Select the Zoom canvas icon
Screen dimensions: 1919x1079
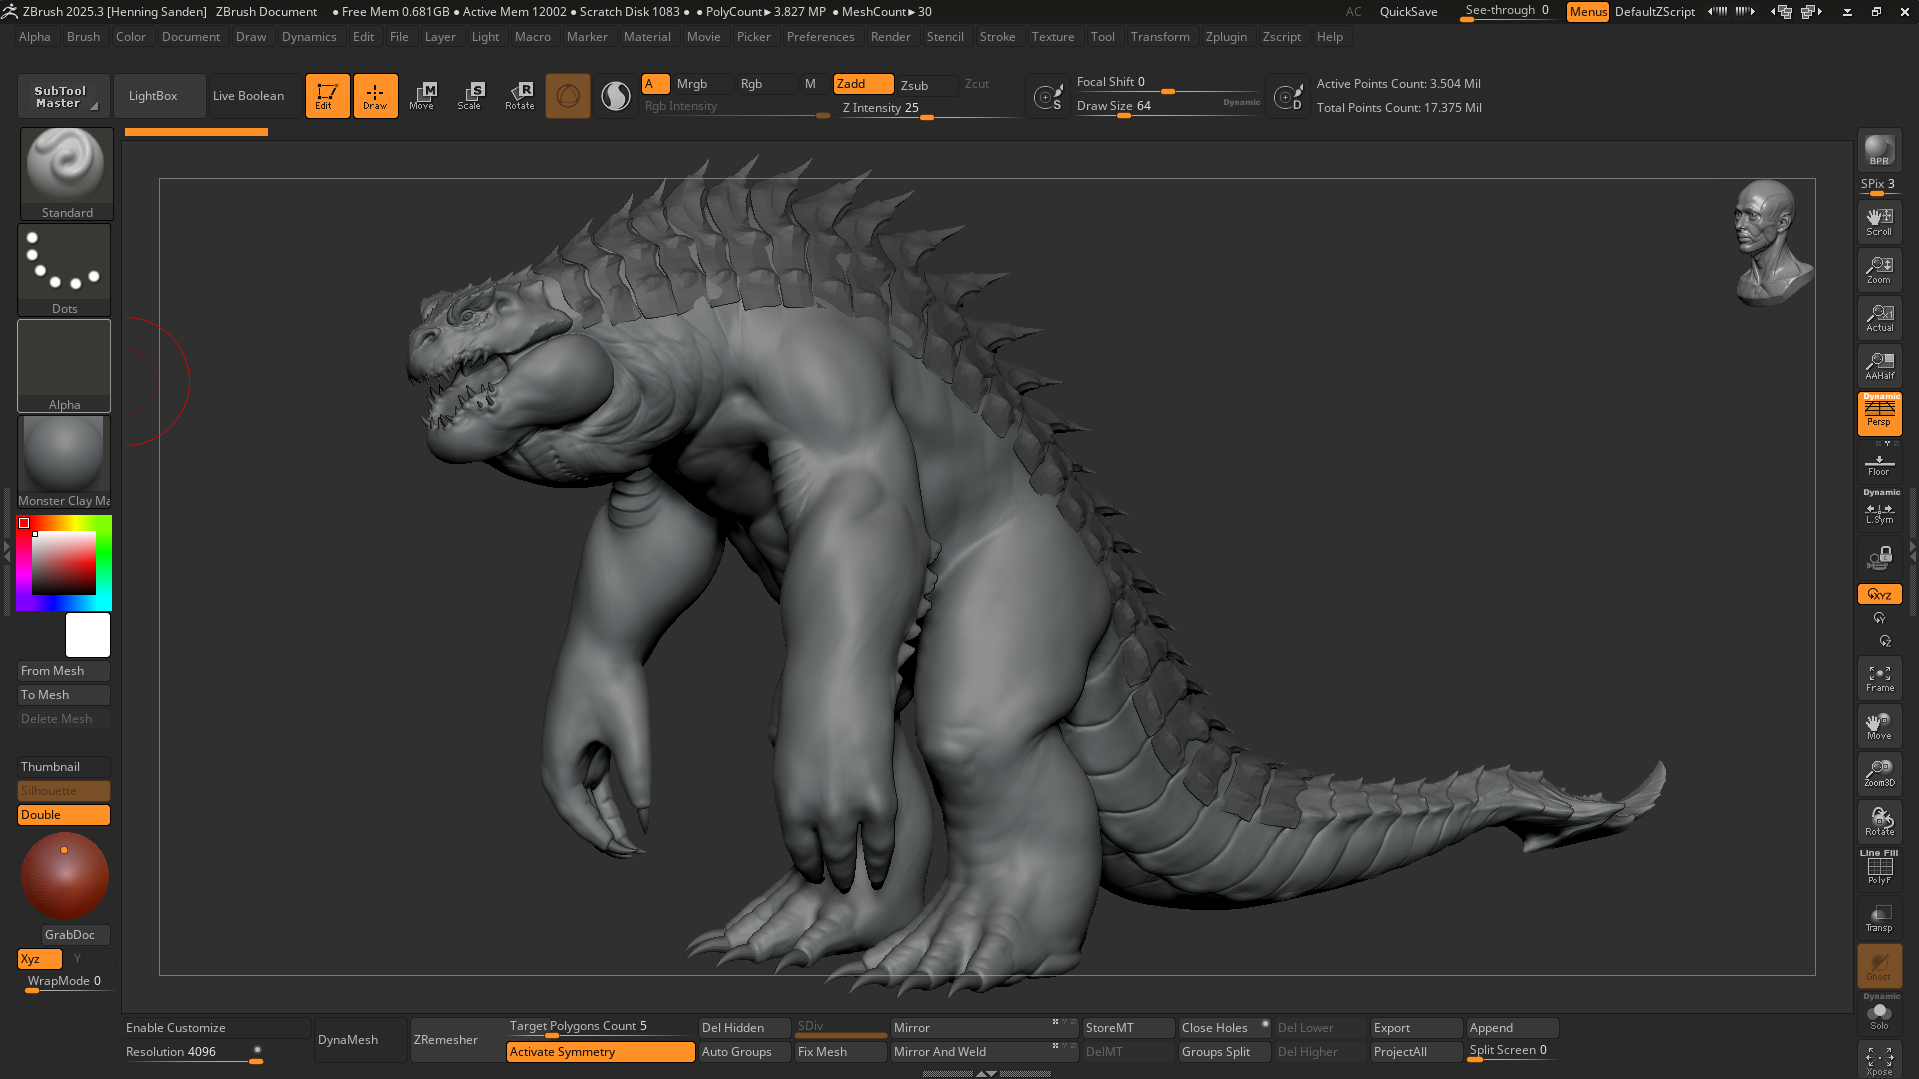pyautogui.click(x=1879, y=270)
